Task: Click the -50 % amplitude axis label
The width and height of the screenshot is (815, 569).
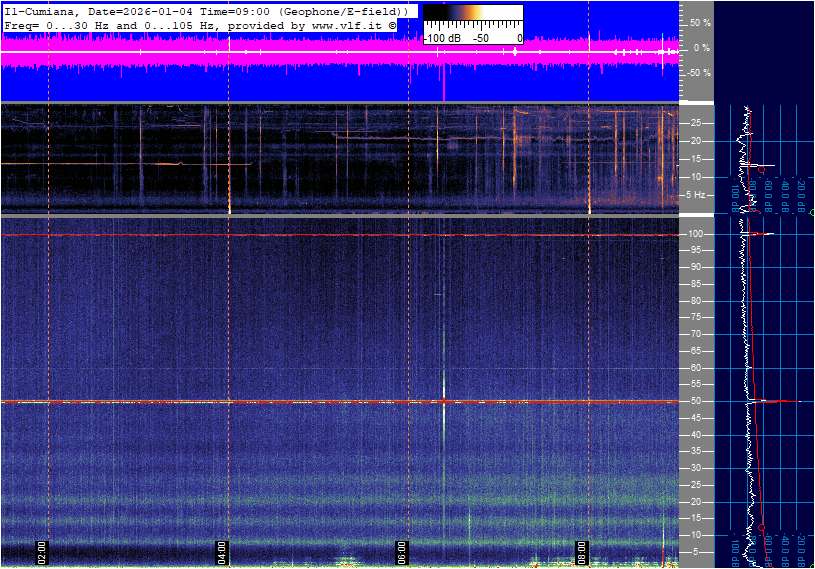Action: pyautogui.click(x=698, y=73)
